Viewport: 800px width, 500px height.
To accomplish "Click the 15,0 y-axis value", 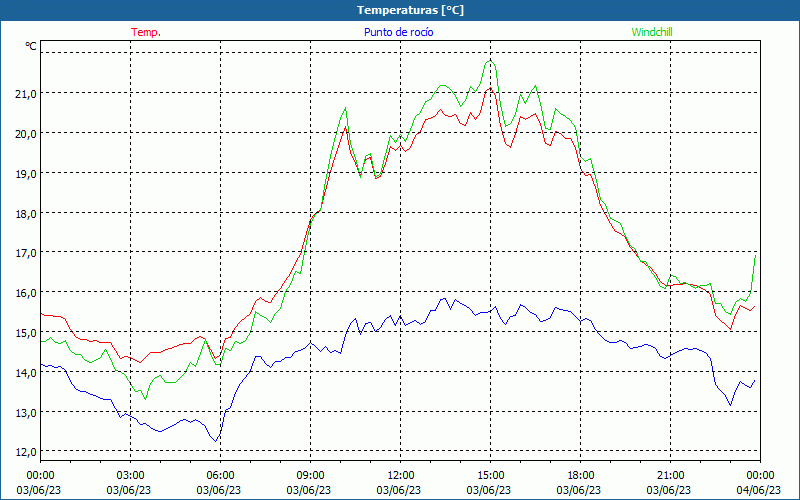I will pos(27,333).
